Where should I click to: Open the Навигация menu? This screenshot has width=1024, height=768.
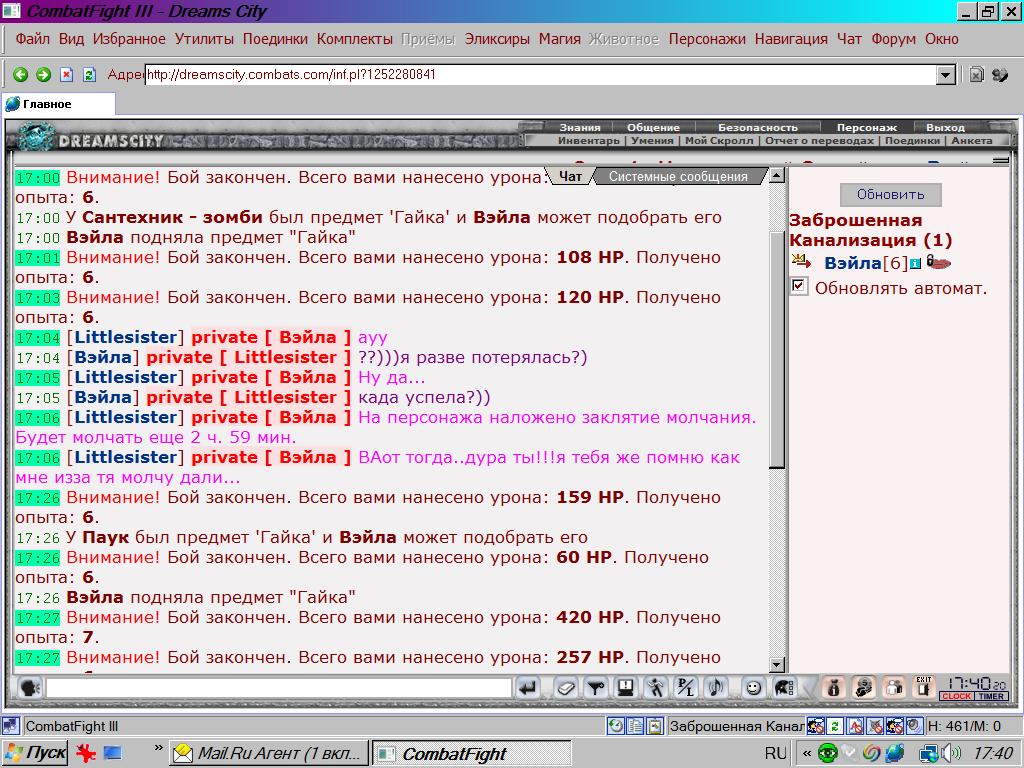791,39
